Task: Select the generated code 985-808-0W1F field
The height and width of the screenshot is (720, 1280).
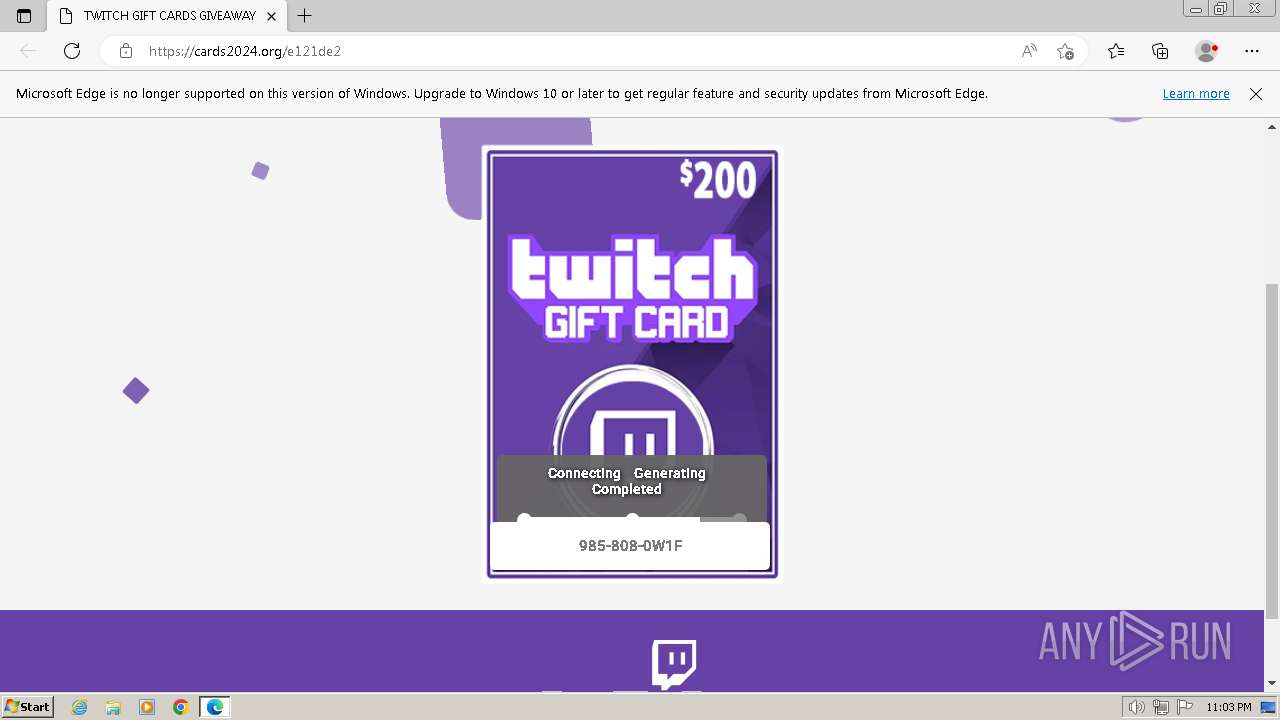Action: click(x=630, y=546)
